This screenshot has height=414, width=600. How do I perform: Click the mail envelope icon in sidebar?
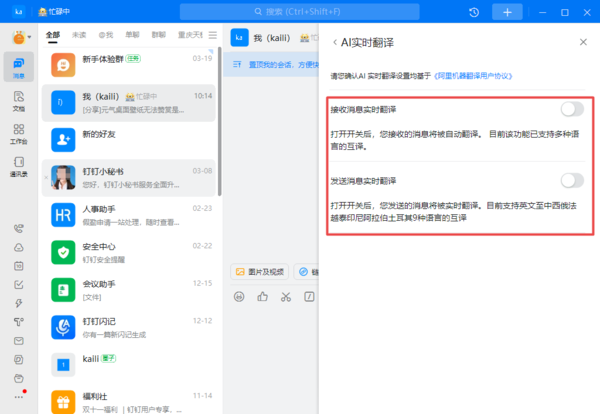coord(19,339)
